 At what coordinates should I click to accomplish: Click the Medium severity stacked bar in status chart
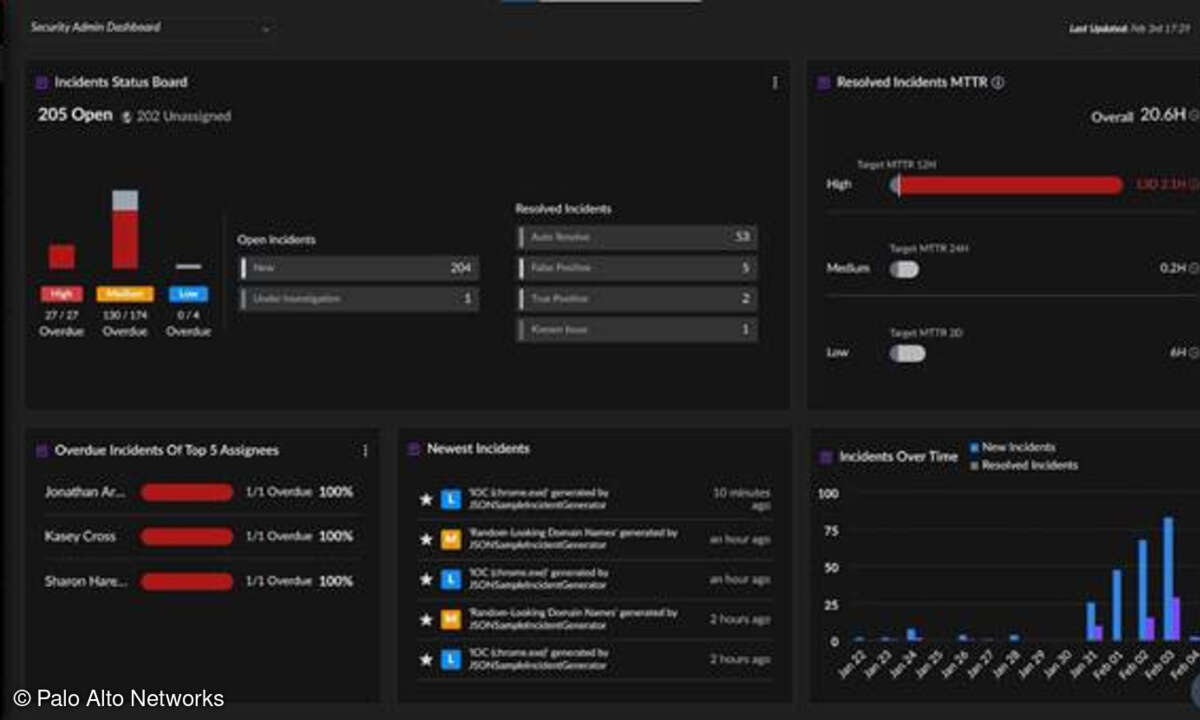point(125,229)
